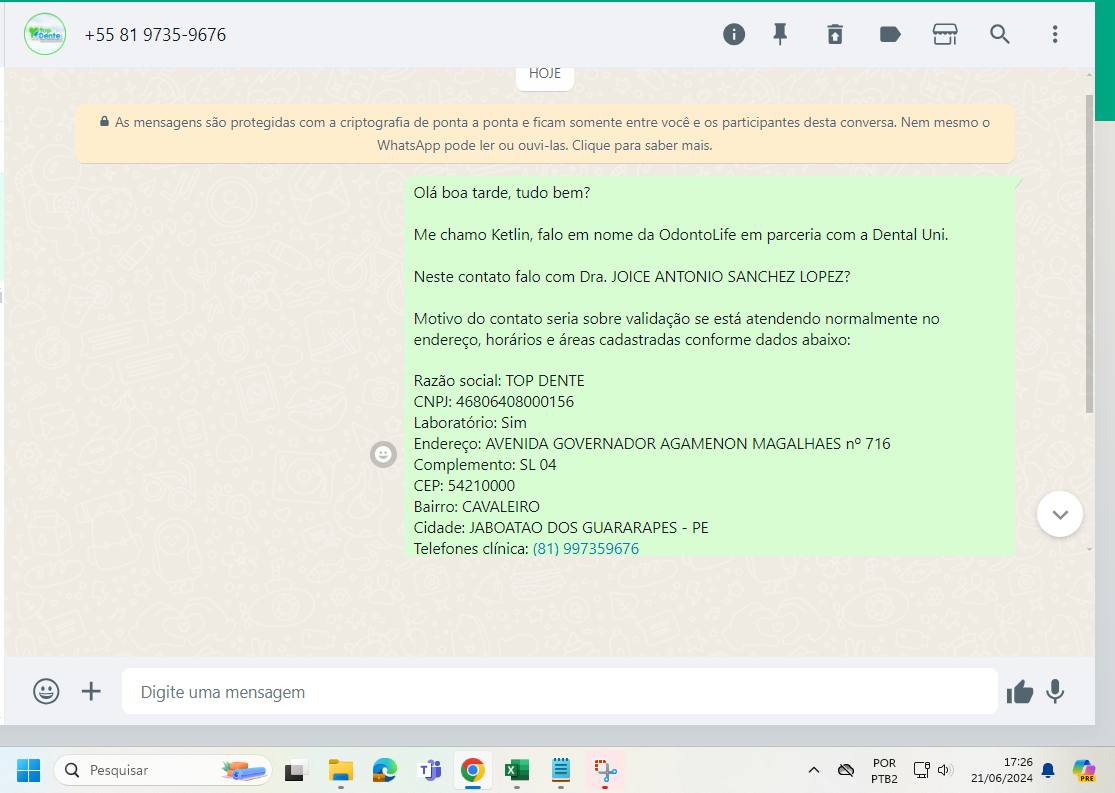Click the 'CEP: 54210000' text
This screenshot has height=793, width=1115.
464,486
